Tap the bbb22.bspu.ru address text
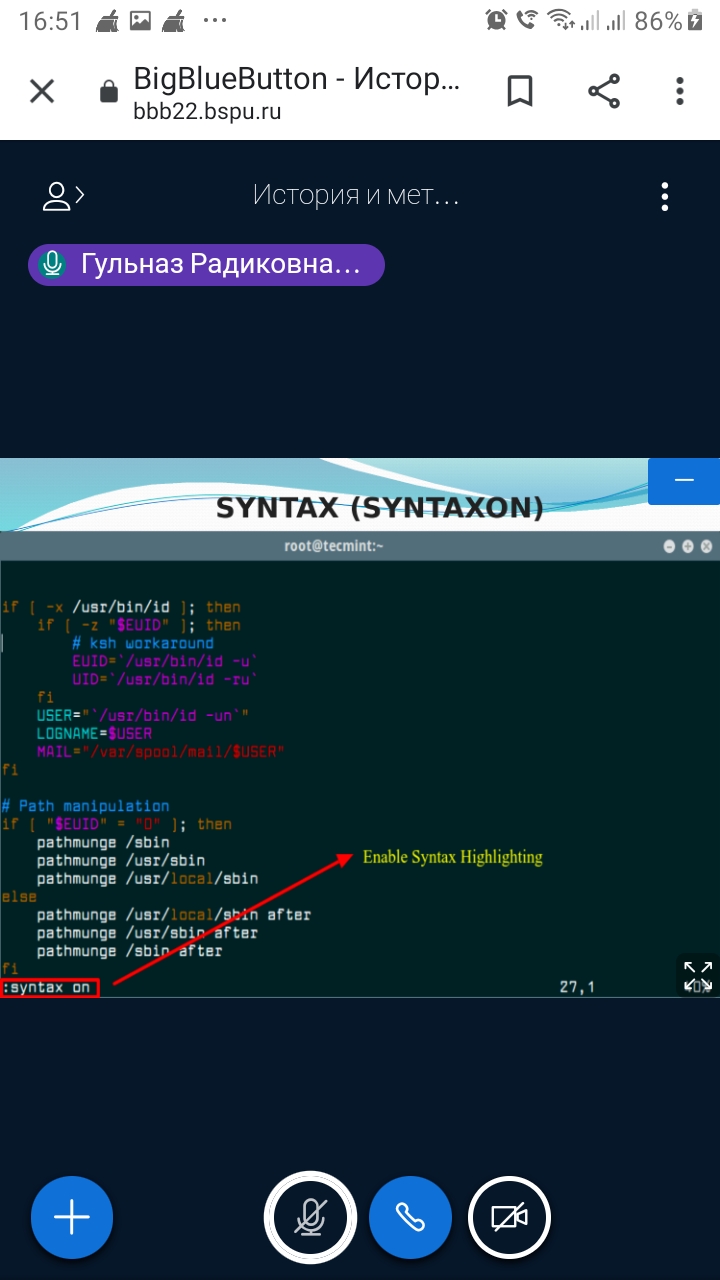 pyautogui.click(x=207, y=112)
